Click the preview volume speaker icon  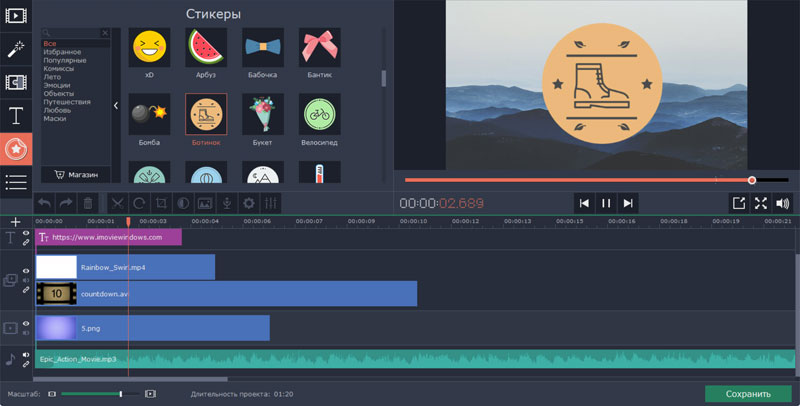tap(783, 204)
